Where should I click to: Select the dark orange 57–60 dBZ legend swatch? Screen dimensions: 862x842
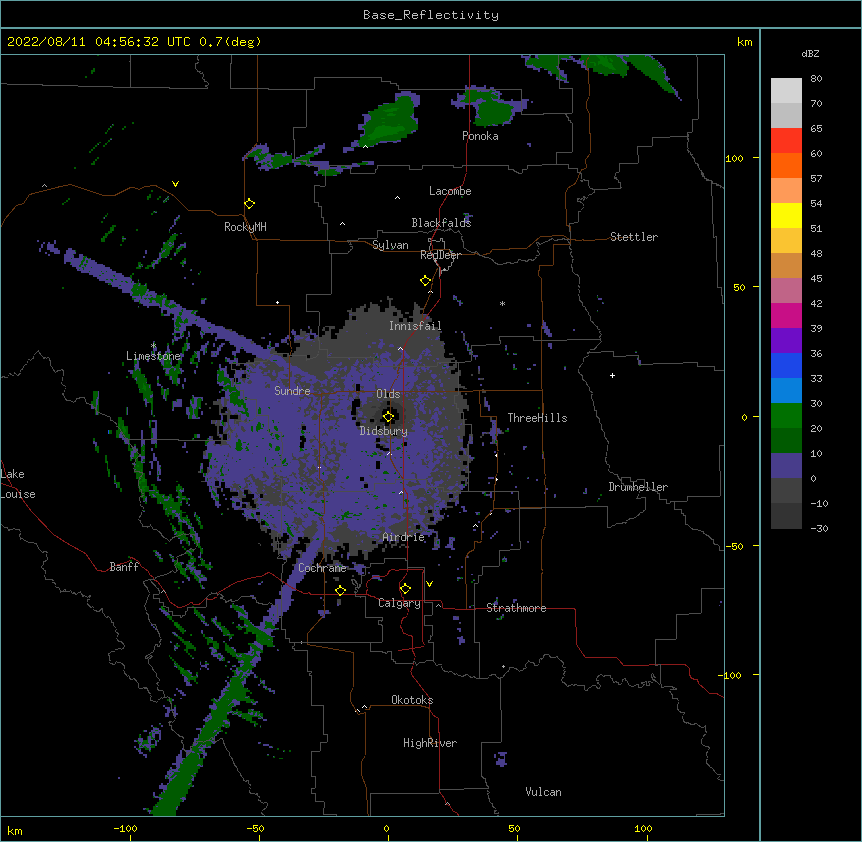(786, 165)
